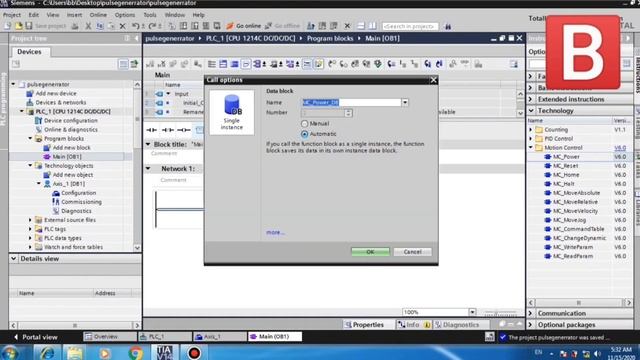Viewport: 640px width, 360px height.
Task: Expand the Watch and force tables node
Action: (30, 247)
